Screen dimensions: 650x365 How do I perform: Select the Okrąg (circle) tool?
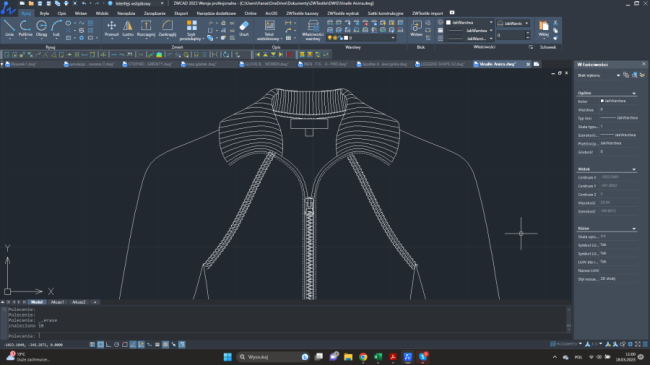(x=41, y=28)
